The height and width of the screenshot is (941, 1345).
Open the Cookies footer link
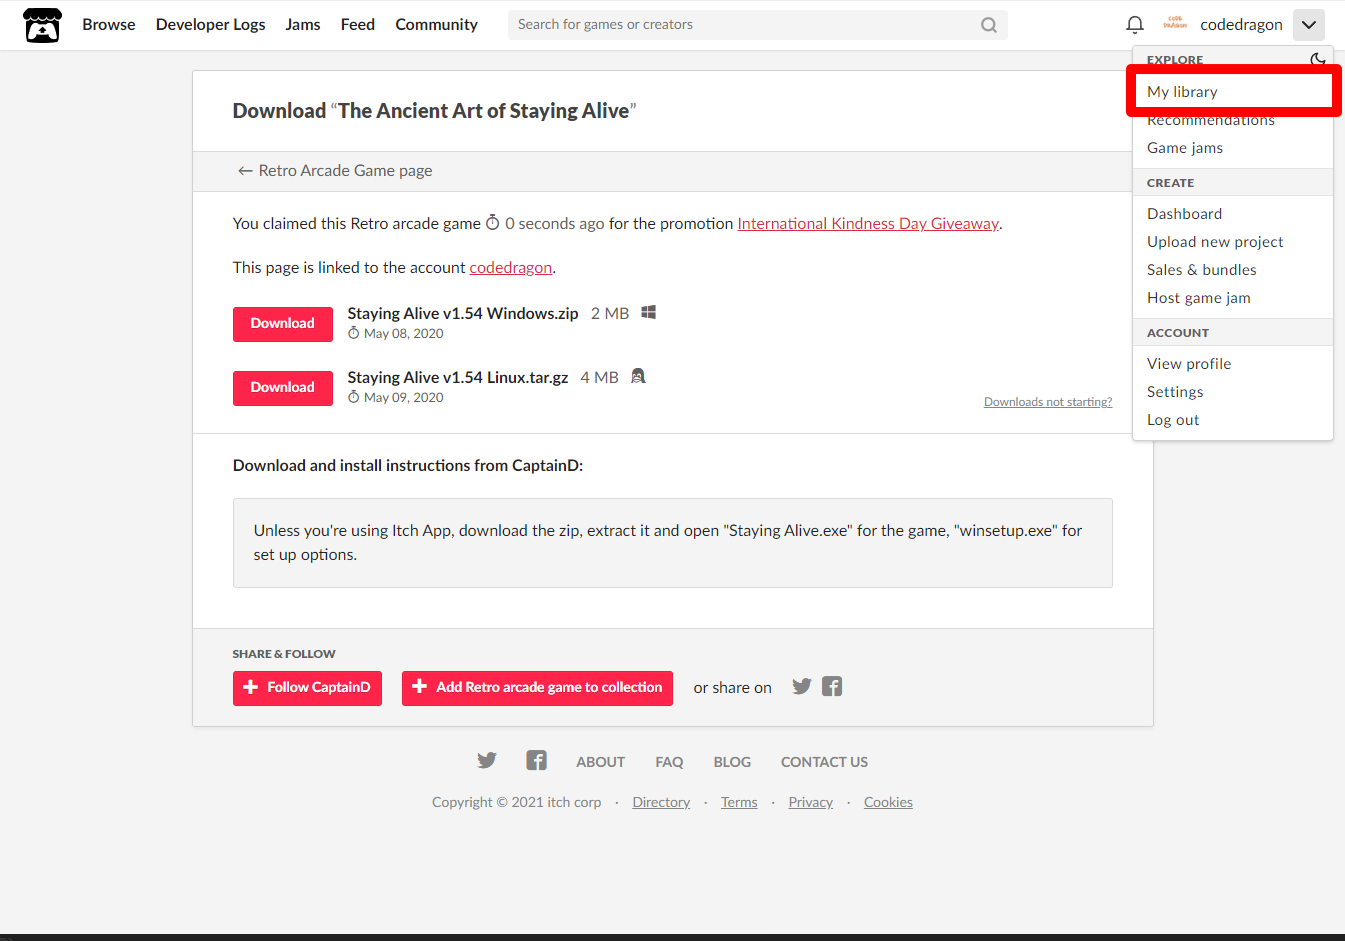pyautogui.click(x=888, y=802)
